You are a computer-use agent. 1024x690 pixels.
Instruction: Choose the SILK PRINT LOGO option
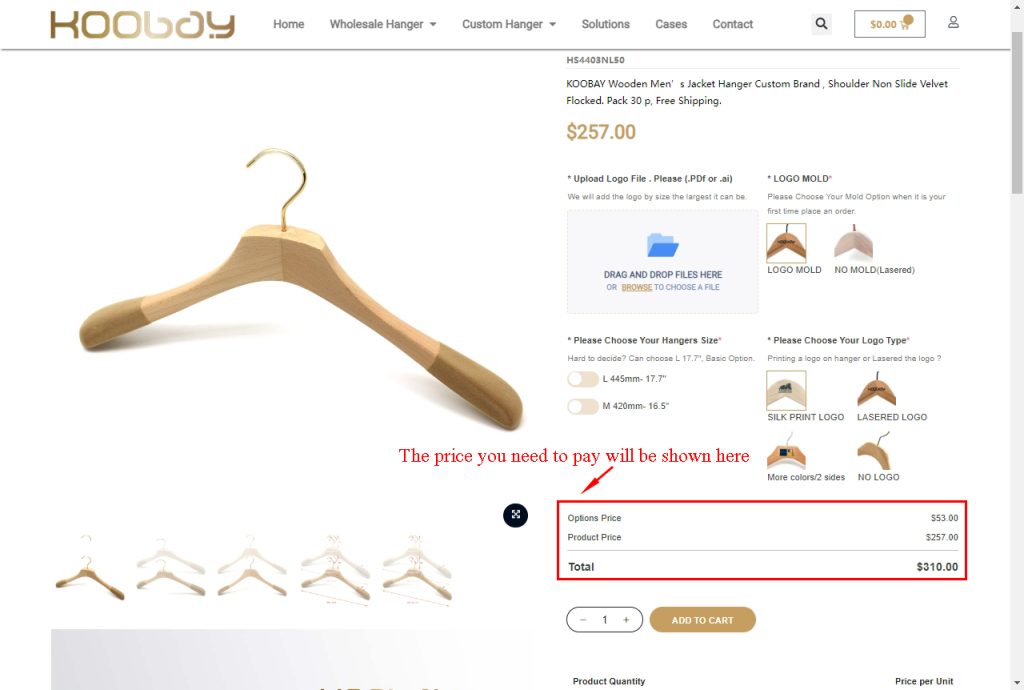pos(786,390)
